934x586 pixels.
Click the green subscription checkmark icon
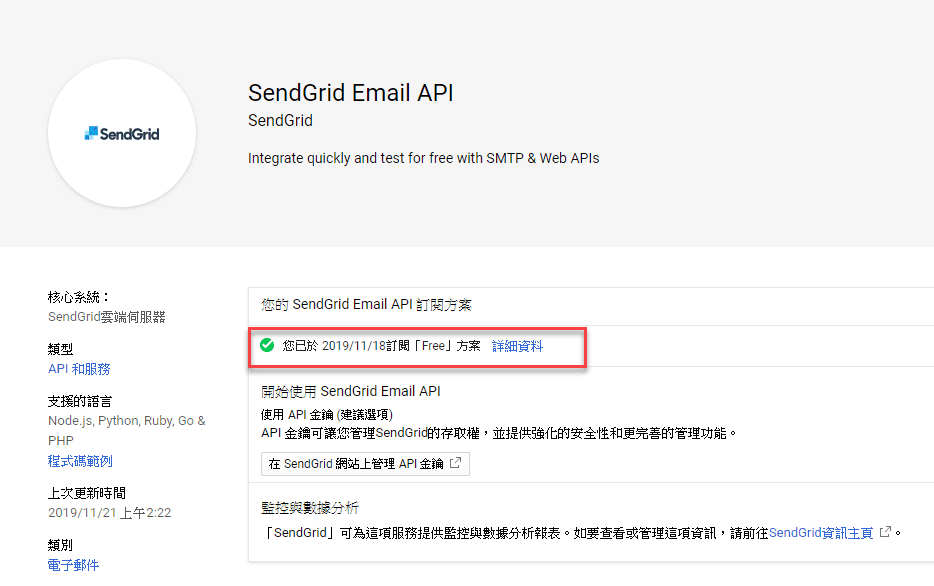[267, 345]
